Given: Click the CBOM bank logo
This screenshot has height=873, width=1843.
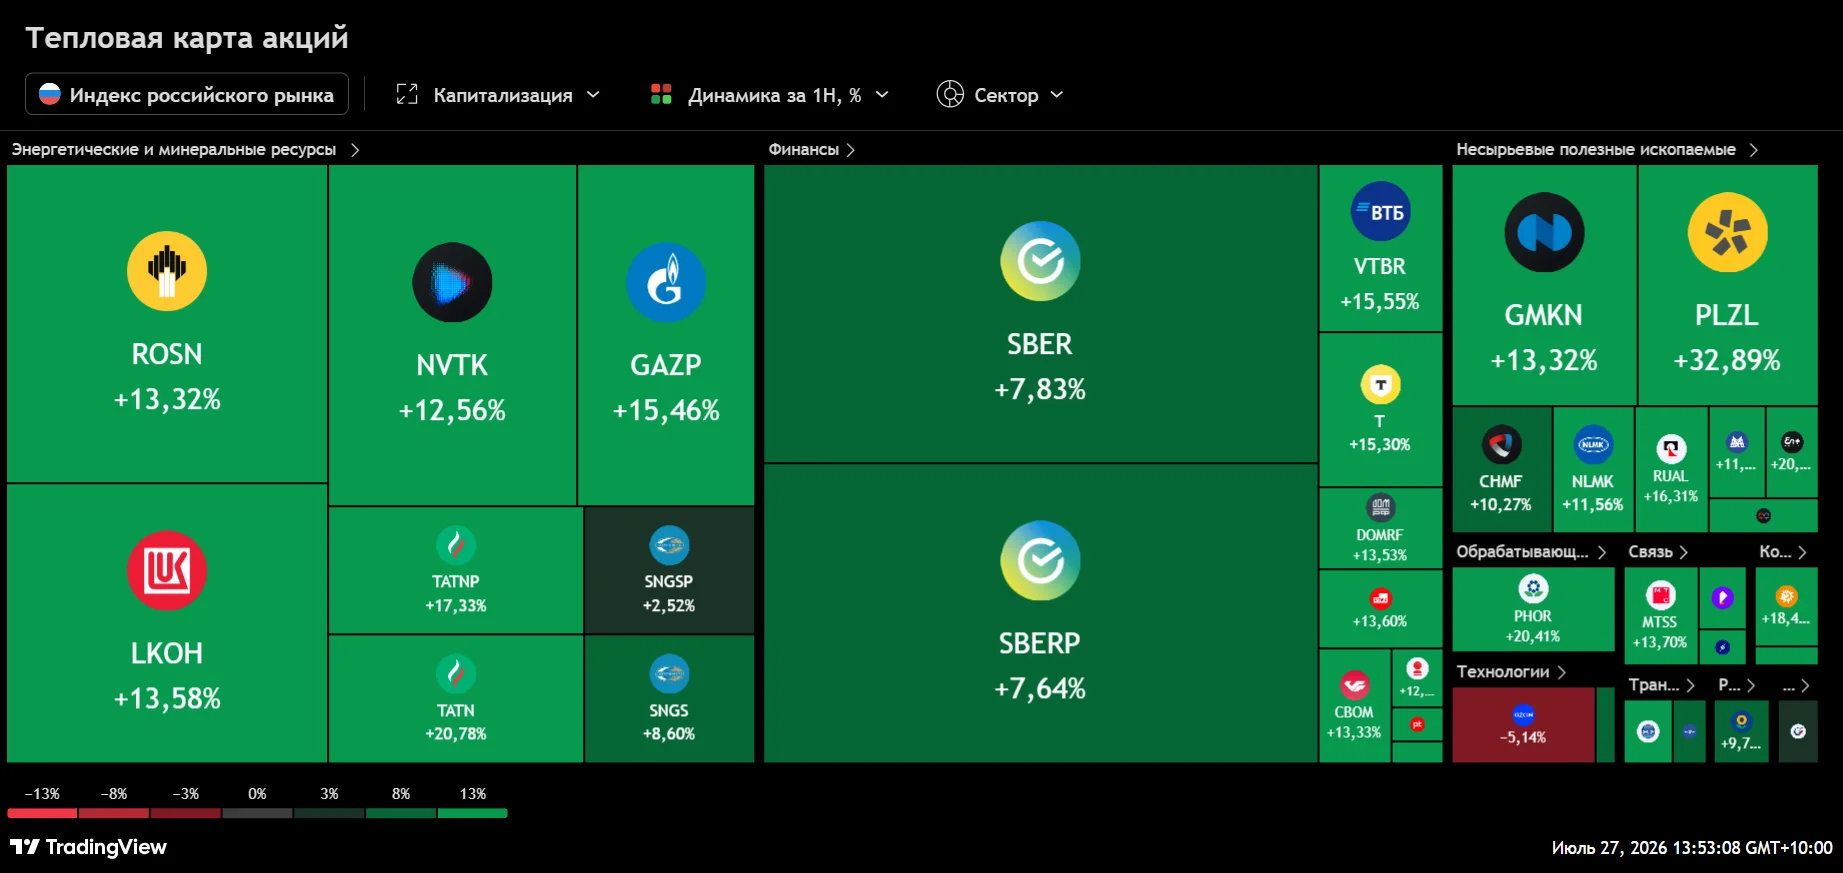Looking at the screenshot, I should point(1354,685).
